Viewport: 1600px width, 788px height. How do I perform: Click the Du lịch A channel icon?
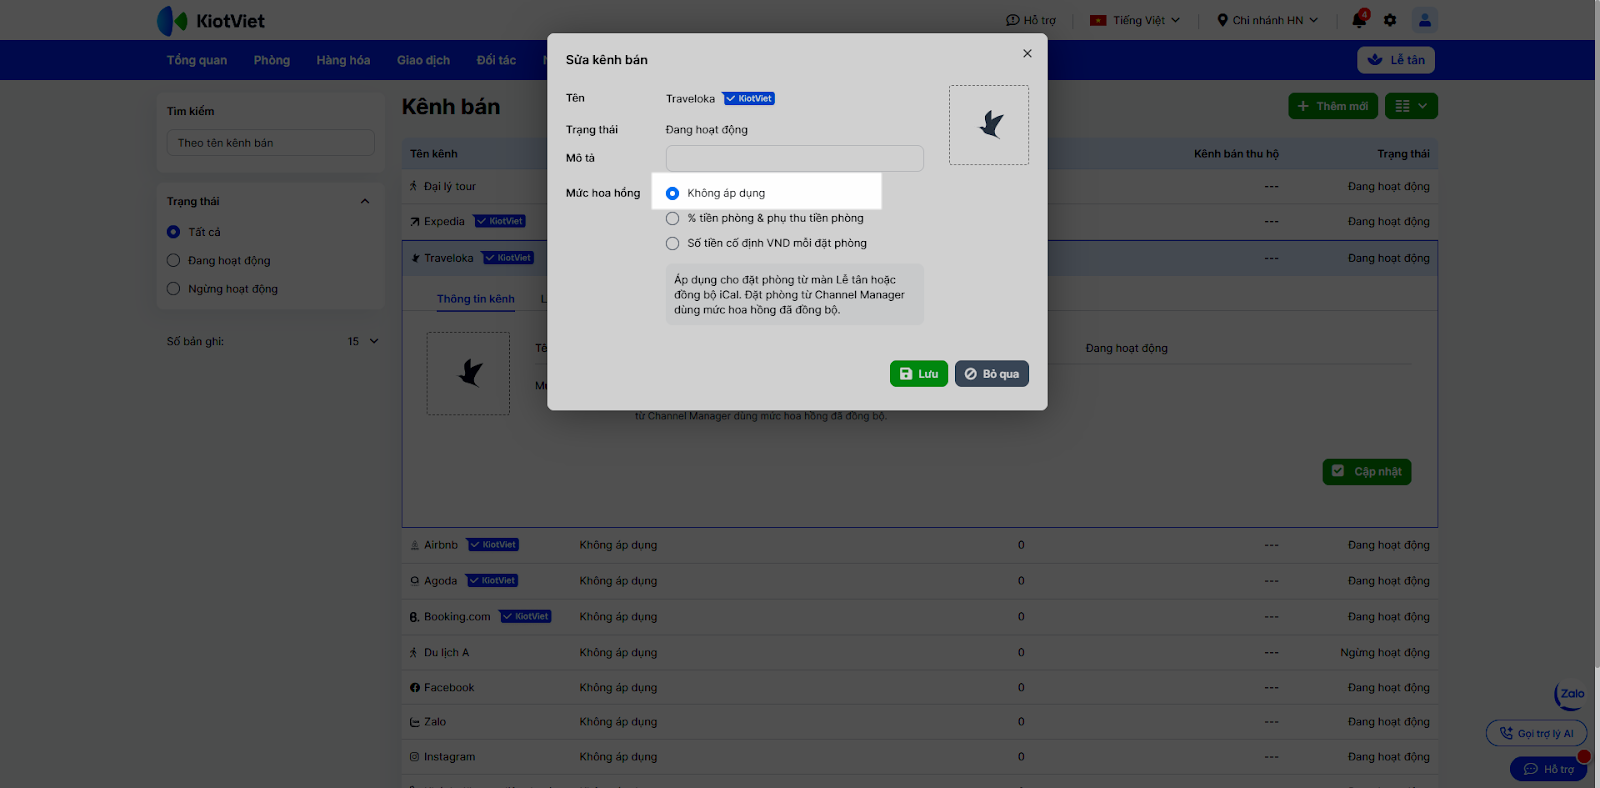pyautogui.click(x=414, y=652)
